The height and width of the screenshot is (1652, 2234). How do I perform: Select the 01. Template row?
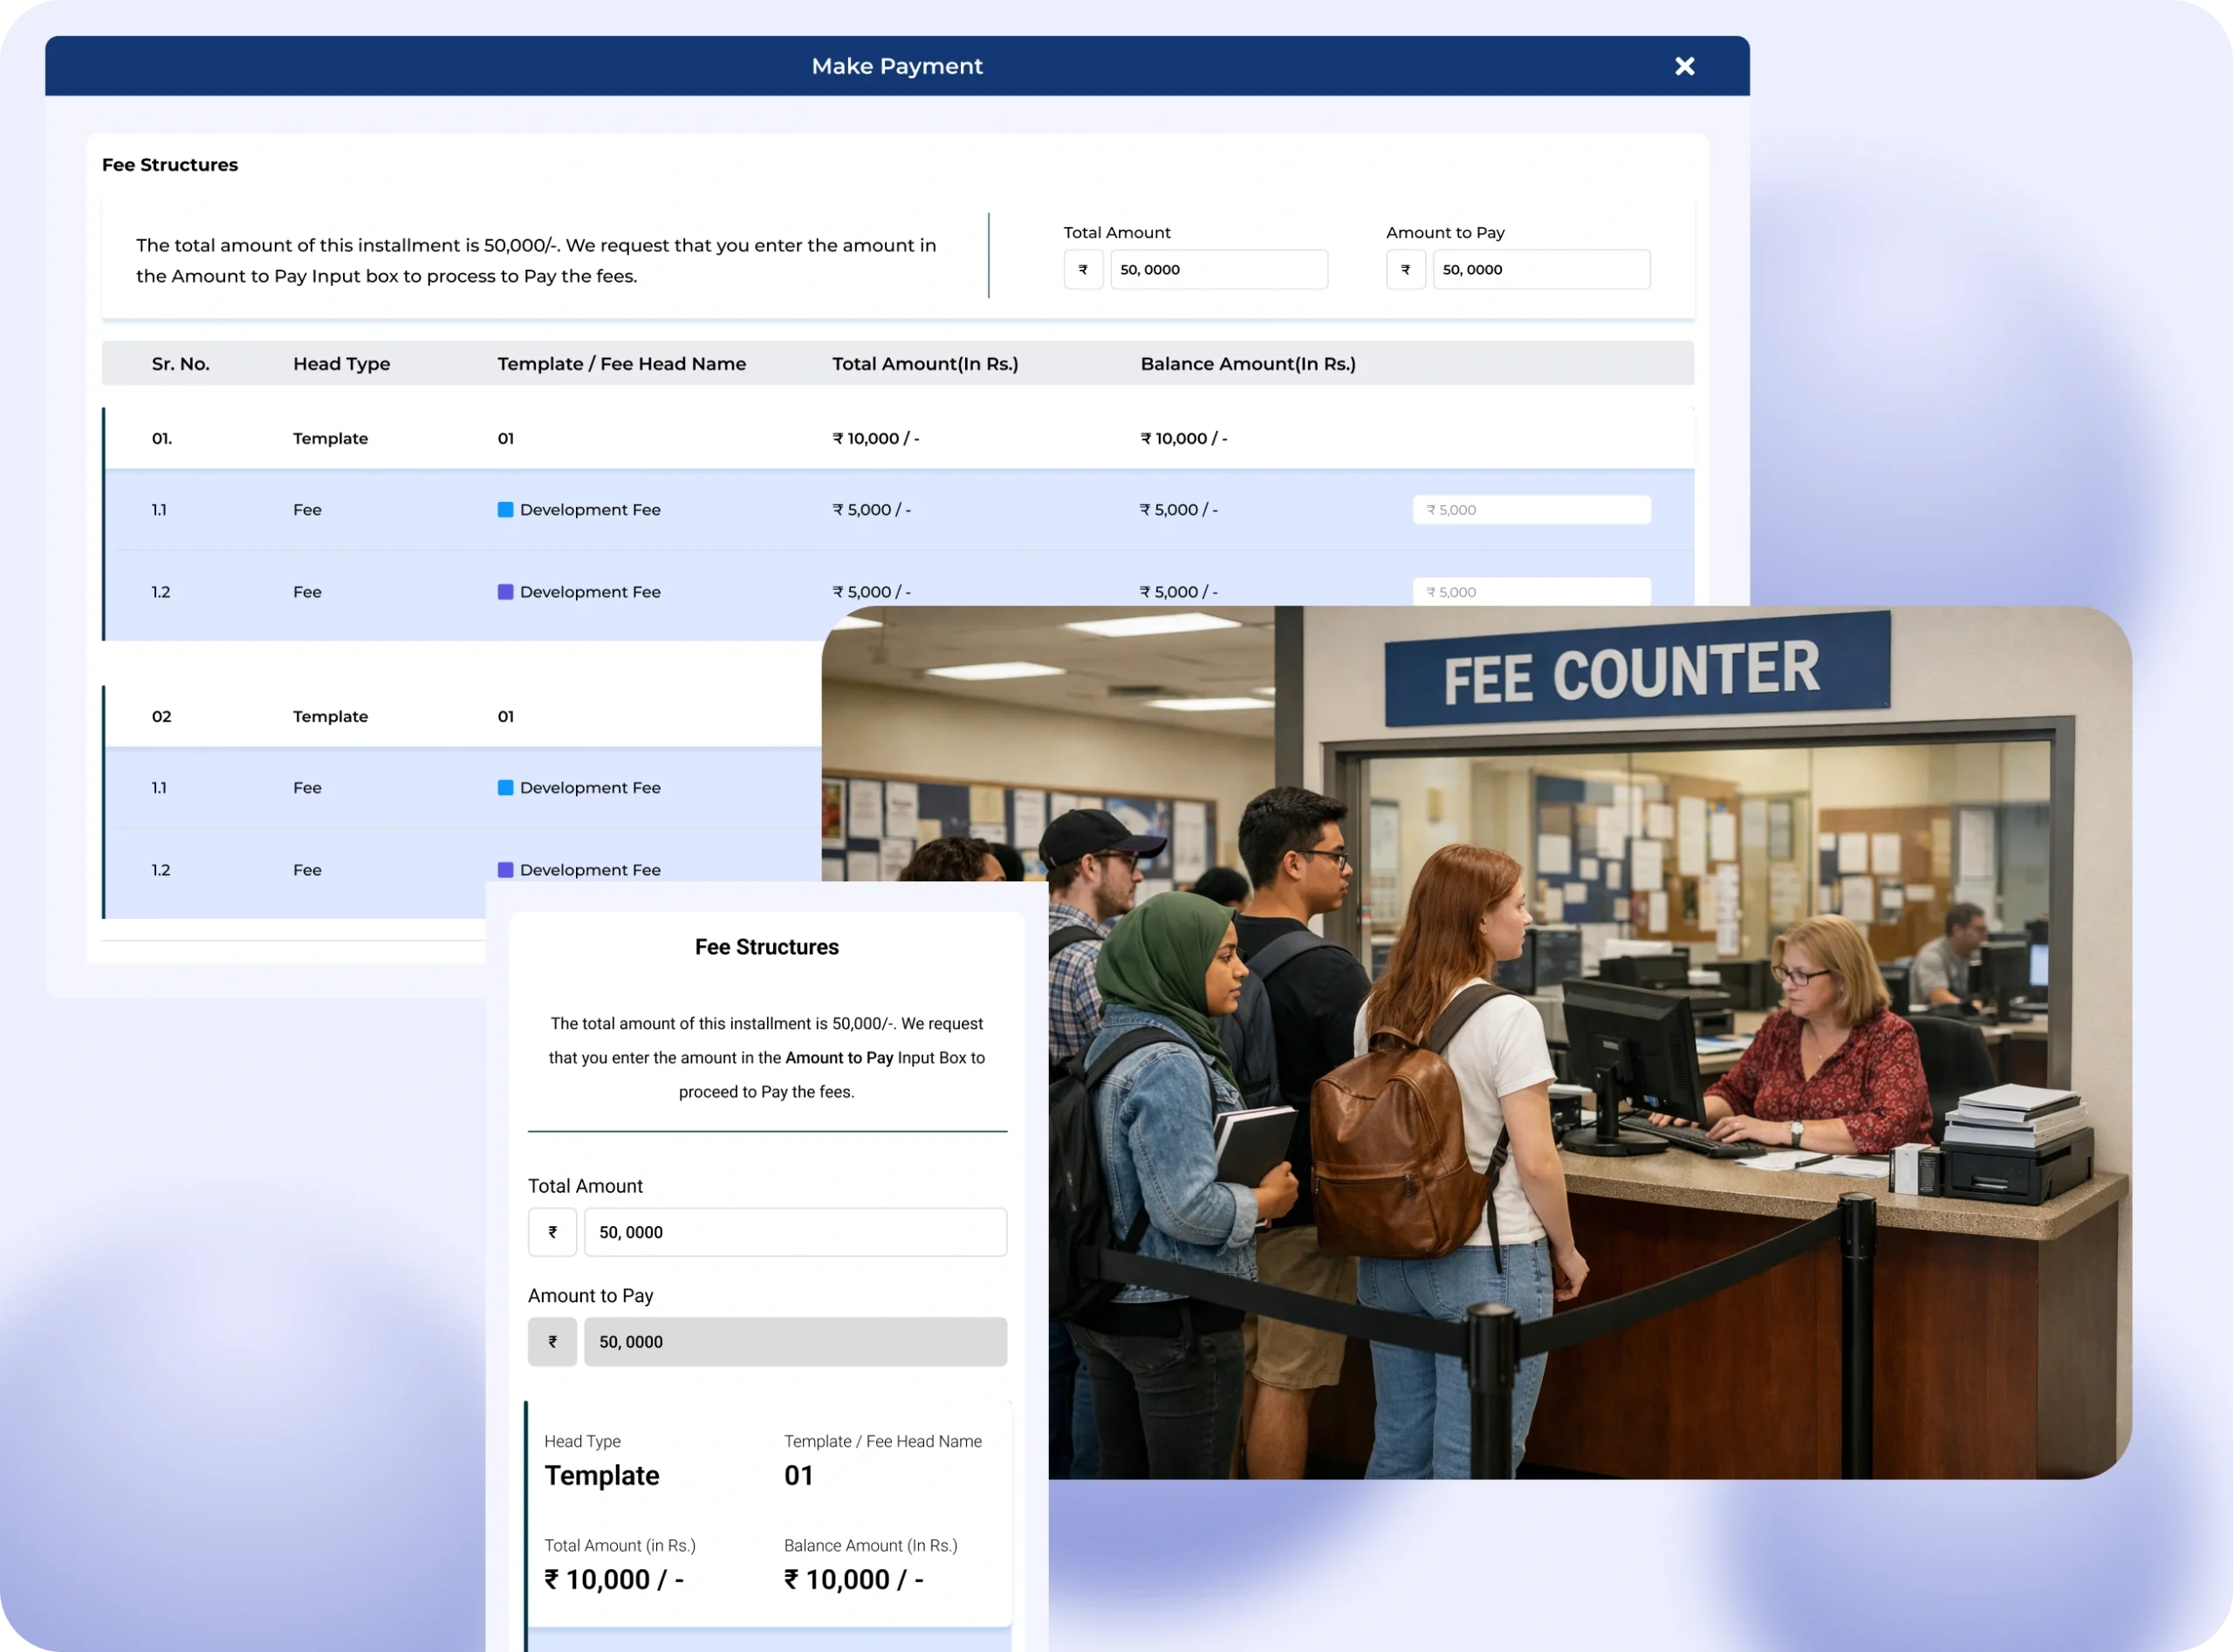click(x=600, y=438)
